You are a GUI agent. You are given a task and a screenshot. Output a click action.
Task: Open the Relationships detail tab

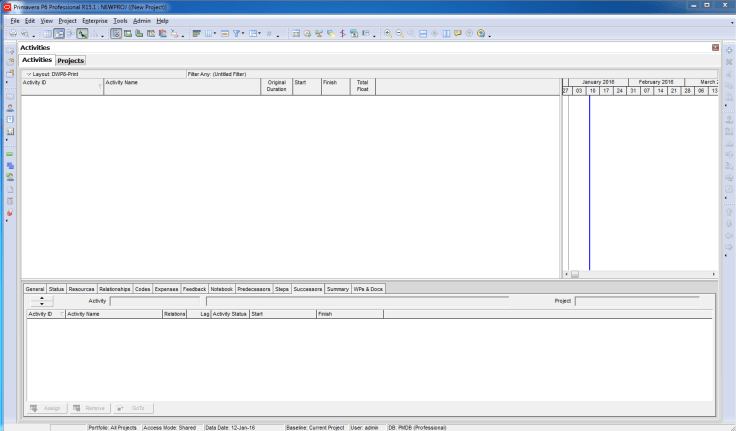114,289
